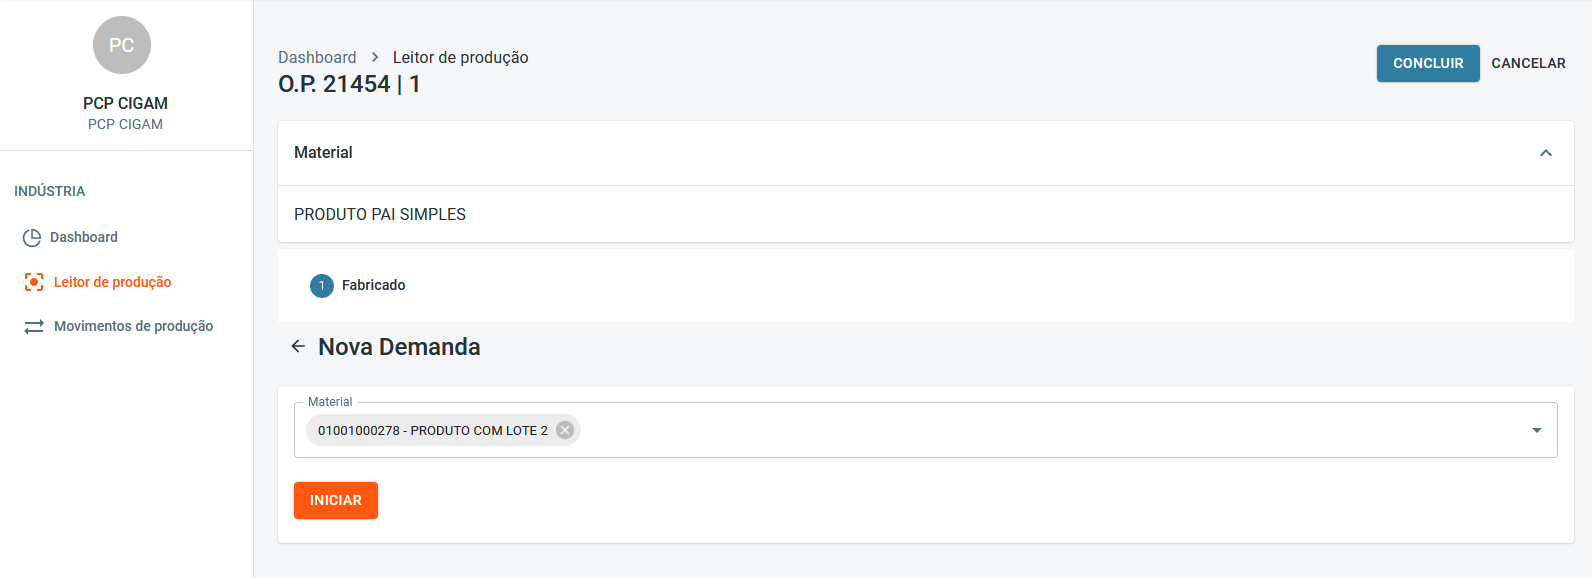Click the Movimentos de produção swap-arrows icon
Image resolution: width=1592 pixels, height=578 pixels.
(34, 327)
